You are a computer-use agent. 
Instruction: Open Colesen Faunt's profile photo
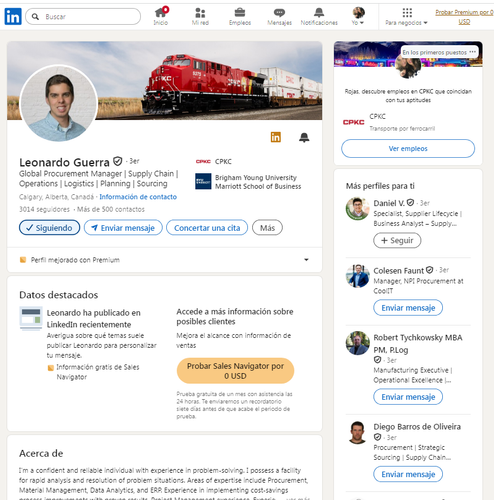click(x=358, y=276)
